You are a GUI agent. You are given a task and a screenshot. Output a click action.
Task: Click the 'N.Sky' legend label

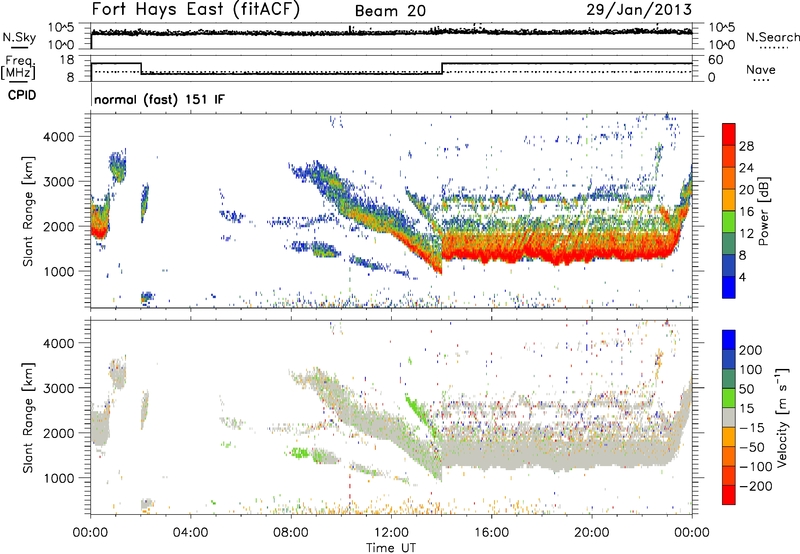coord(19,37)
